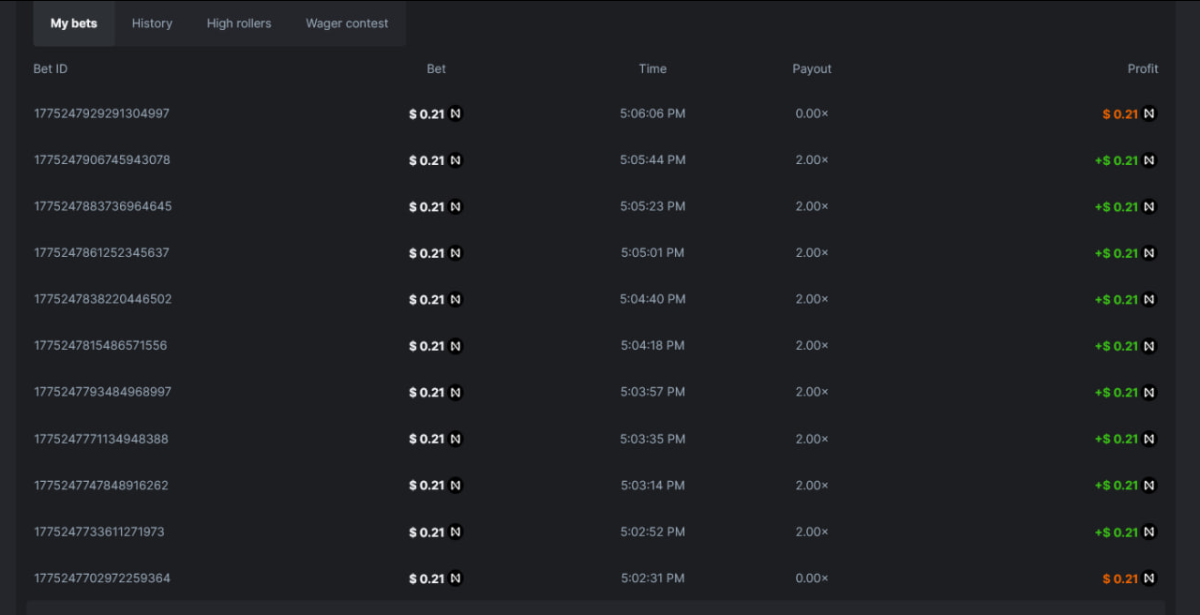
Task: Click the Profit column header
Action: point(1142,69)
